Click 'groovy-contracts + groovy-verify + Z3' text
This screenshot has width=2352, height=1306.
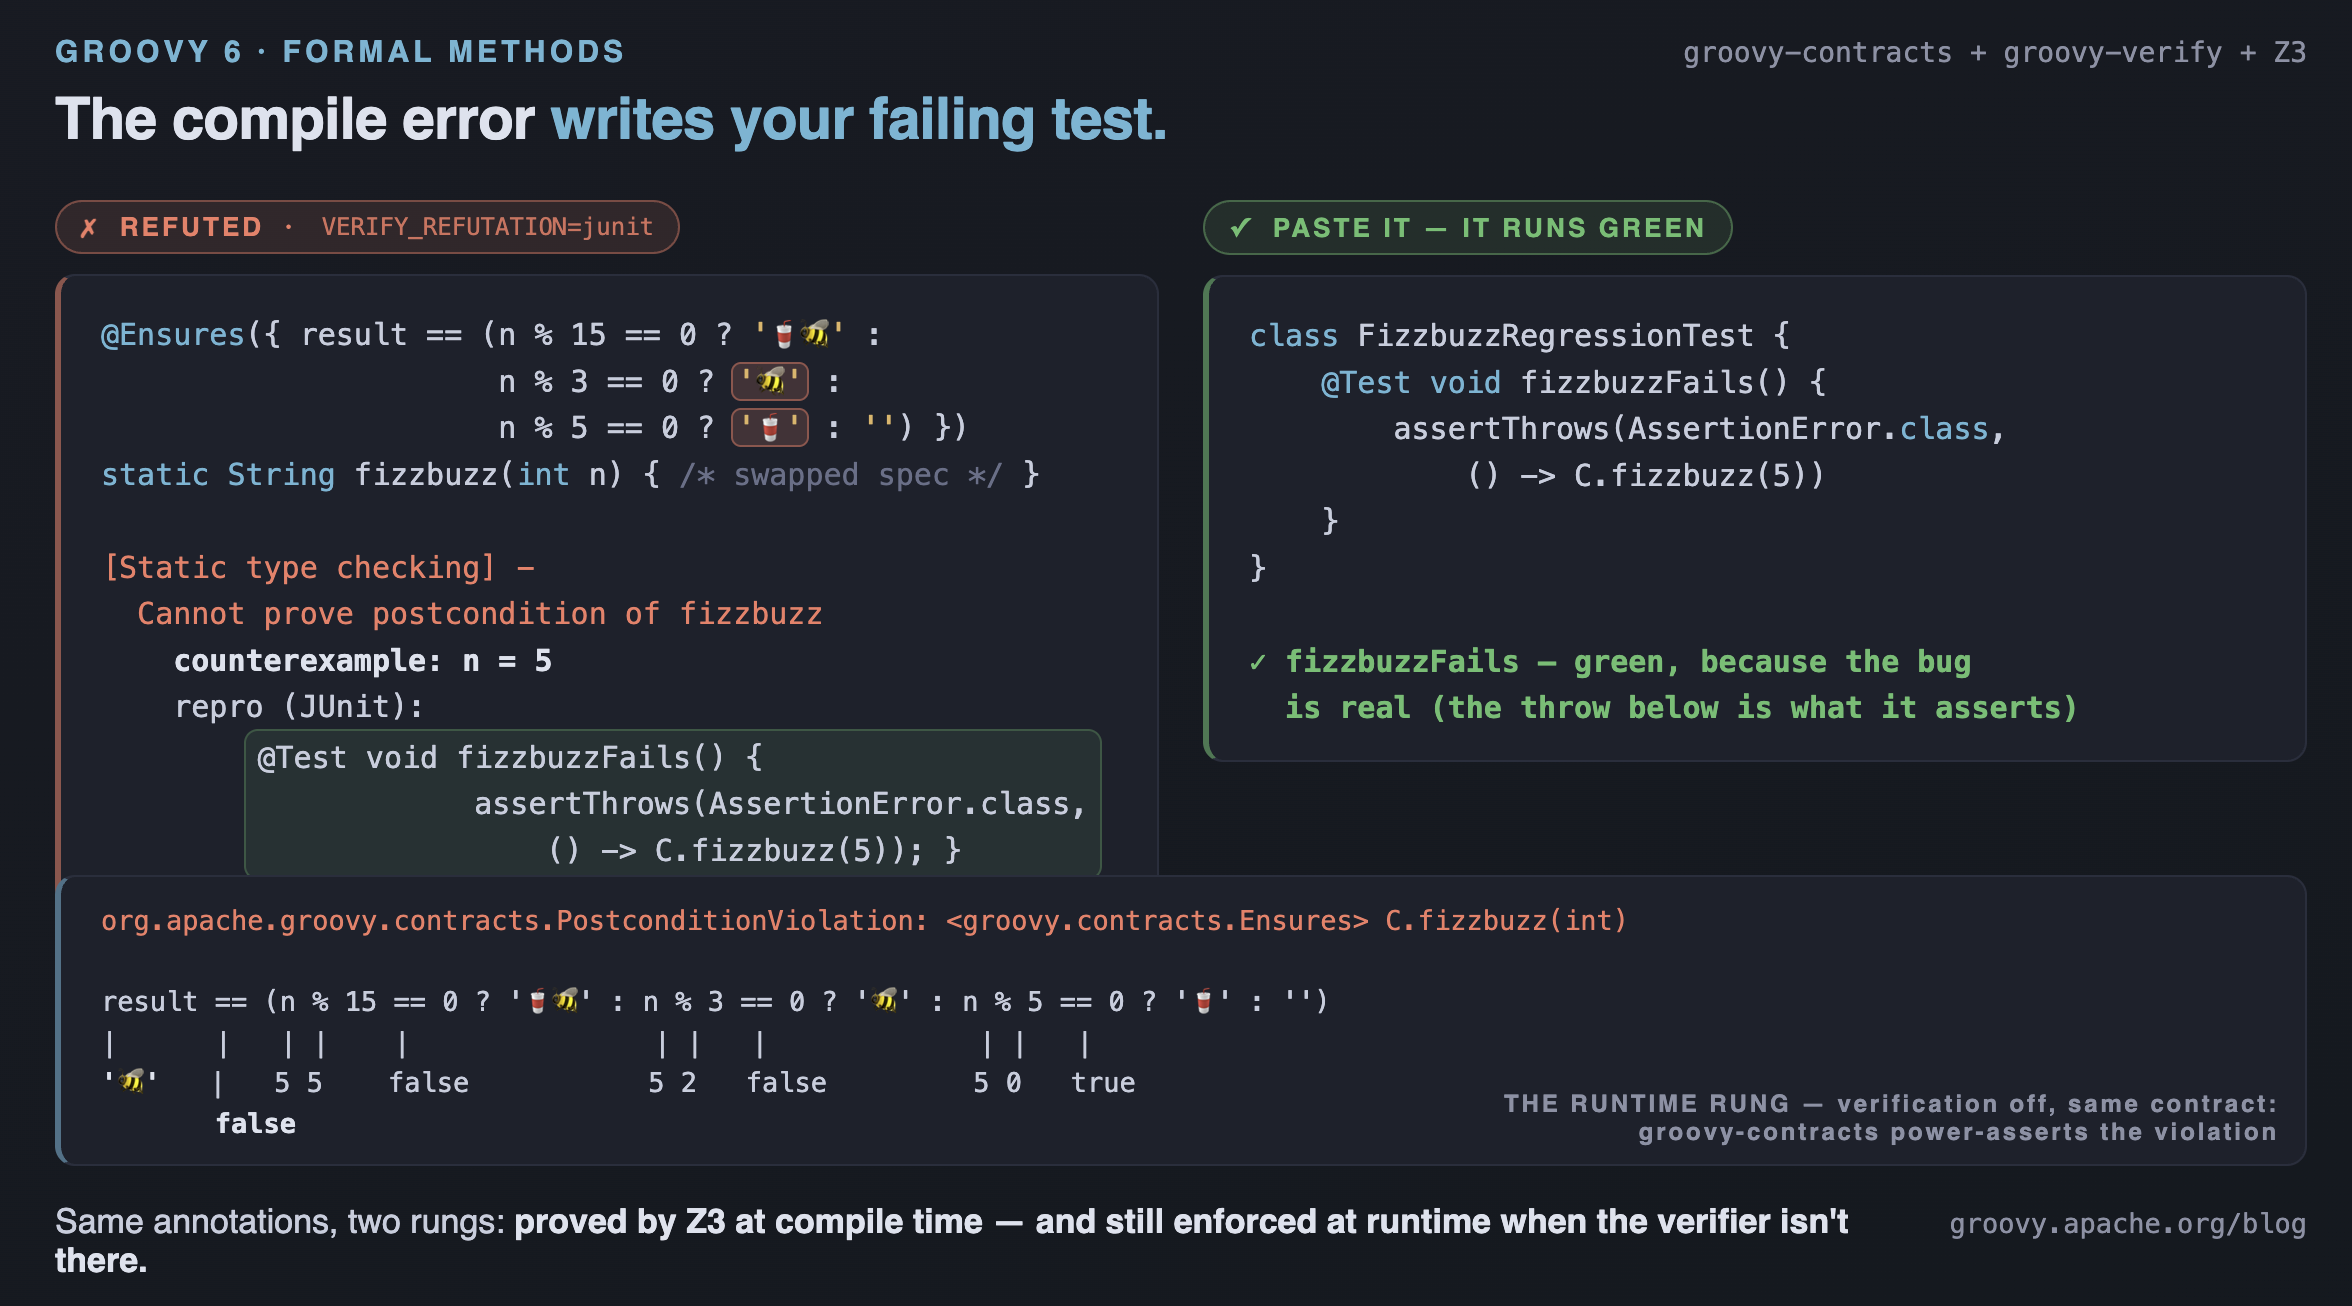1994,52
